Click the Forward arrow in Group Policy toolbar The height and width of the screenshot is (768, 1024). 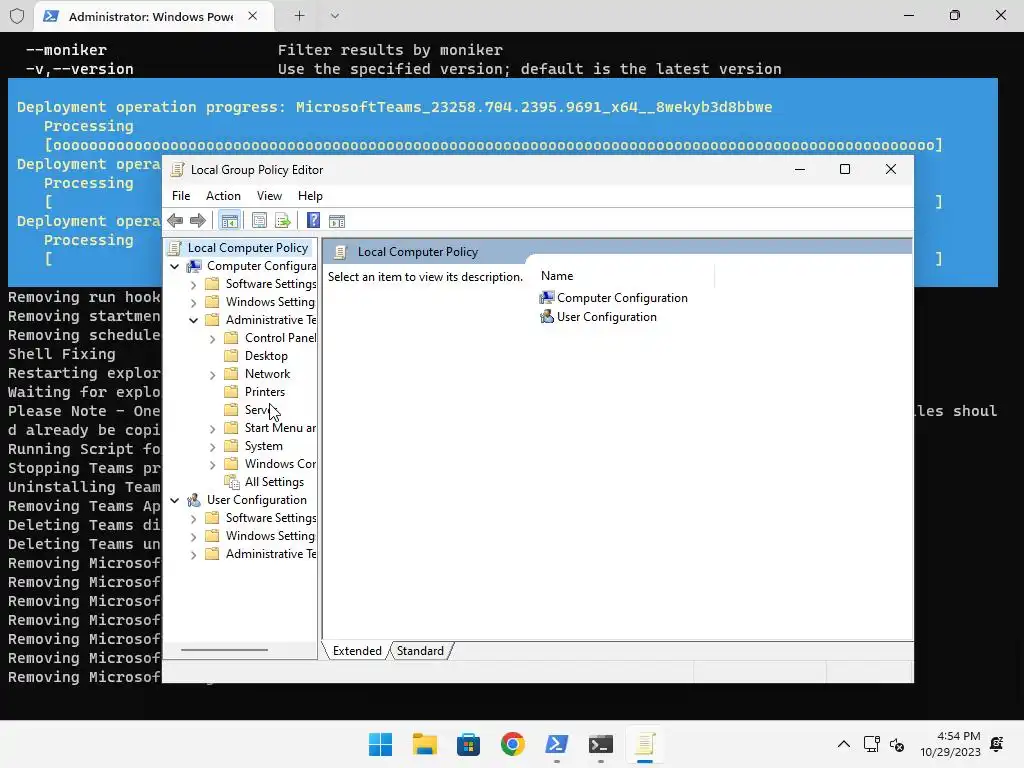pos(198,221)
